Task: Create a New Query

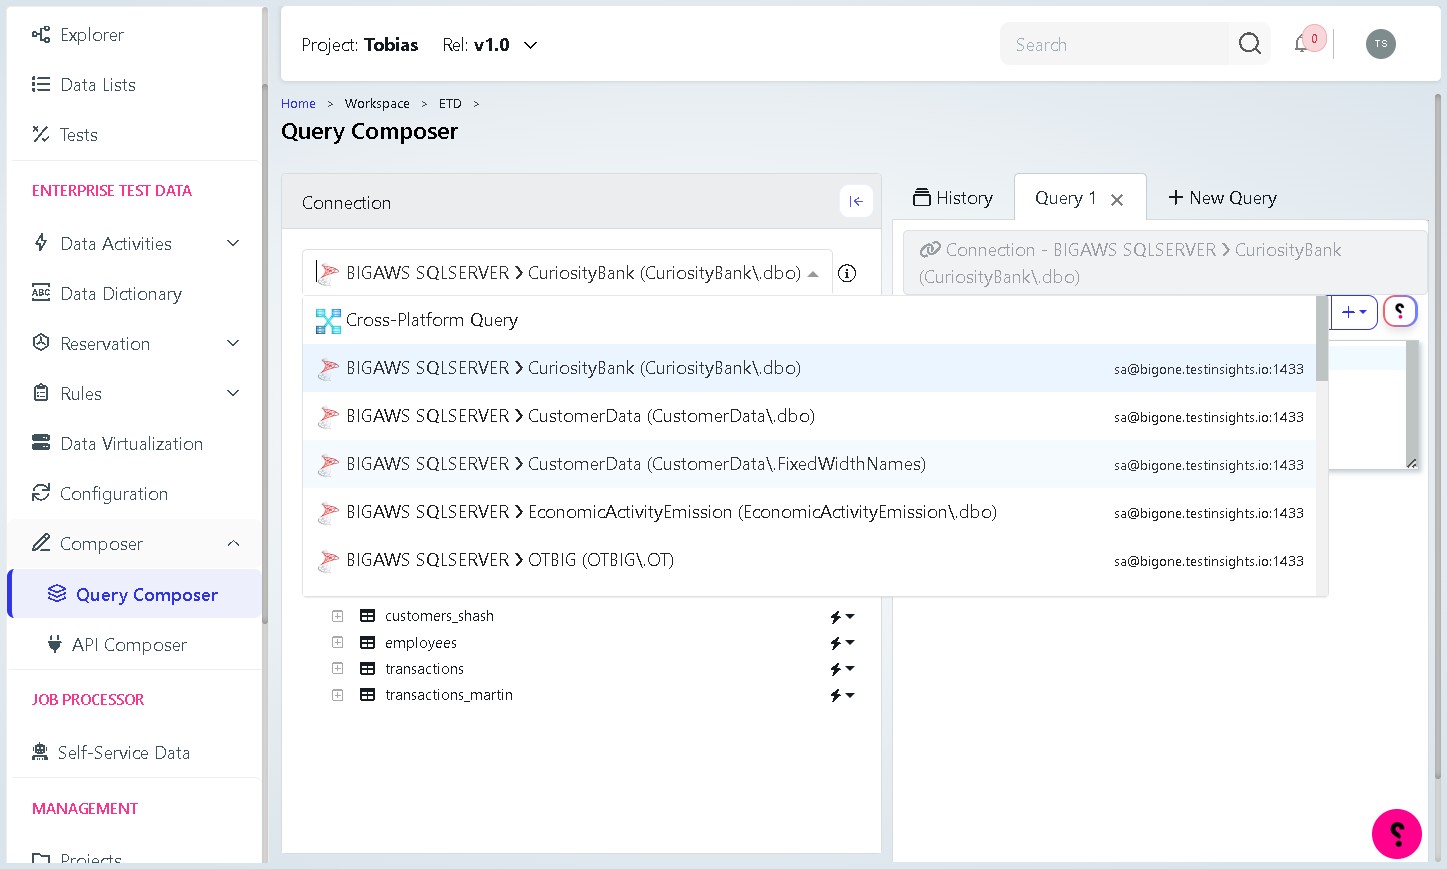Action: pyautogui.click(x=1222, y=198)
